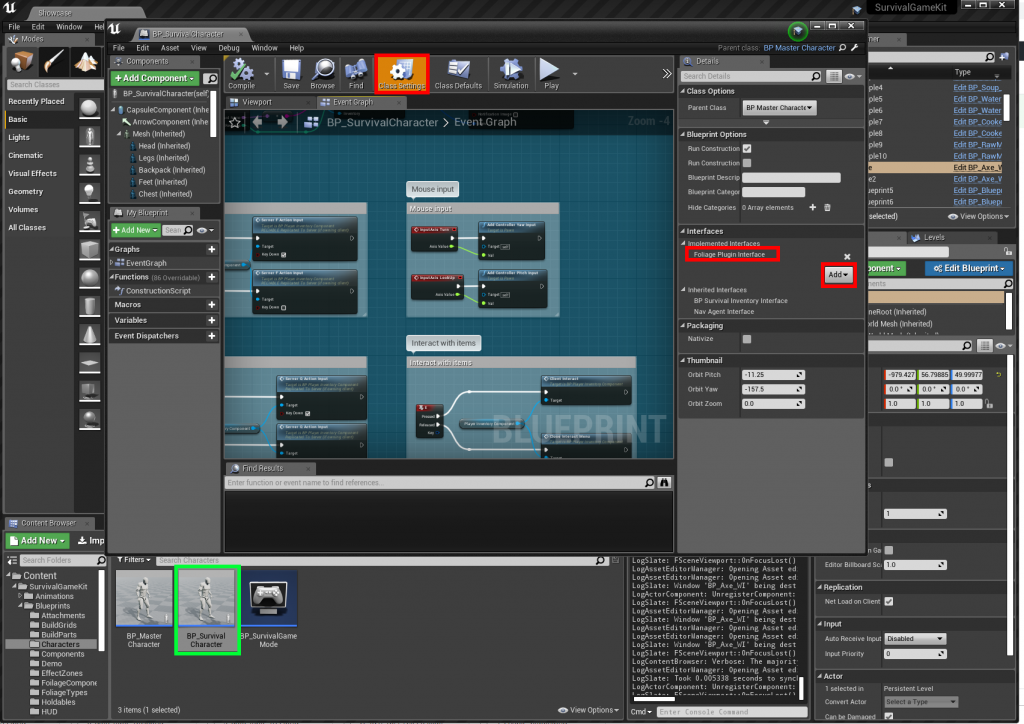Screen dimensions: 1024x724
Task: Click search icon next to Add Component
Action: [x=210, y=78]
